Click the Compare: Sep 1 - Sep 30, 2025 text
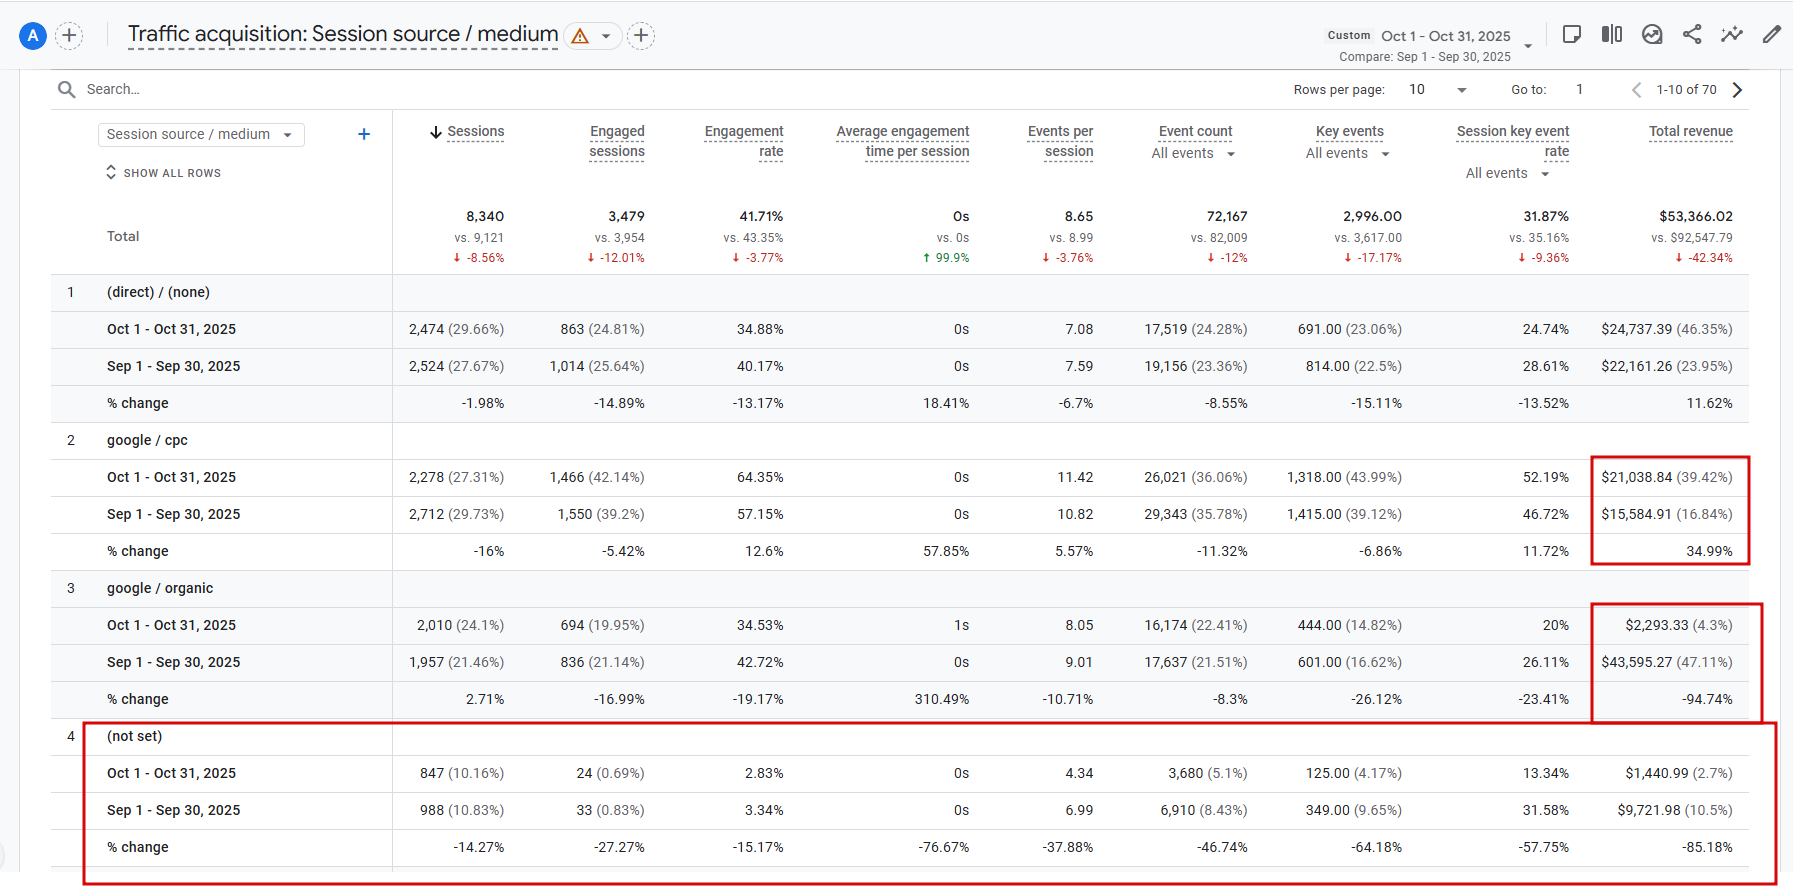 [1425, 57]
